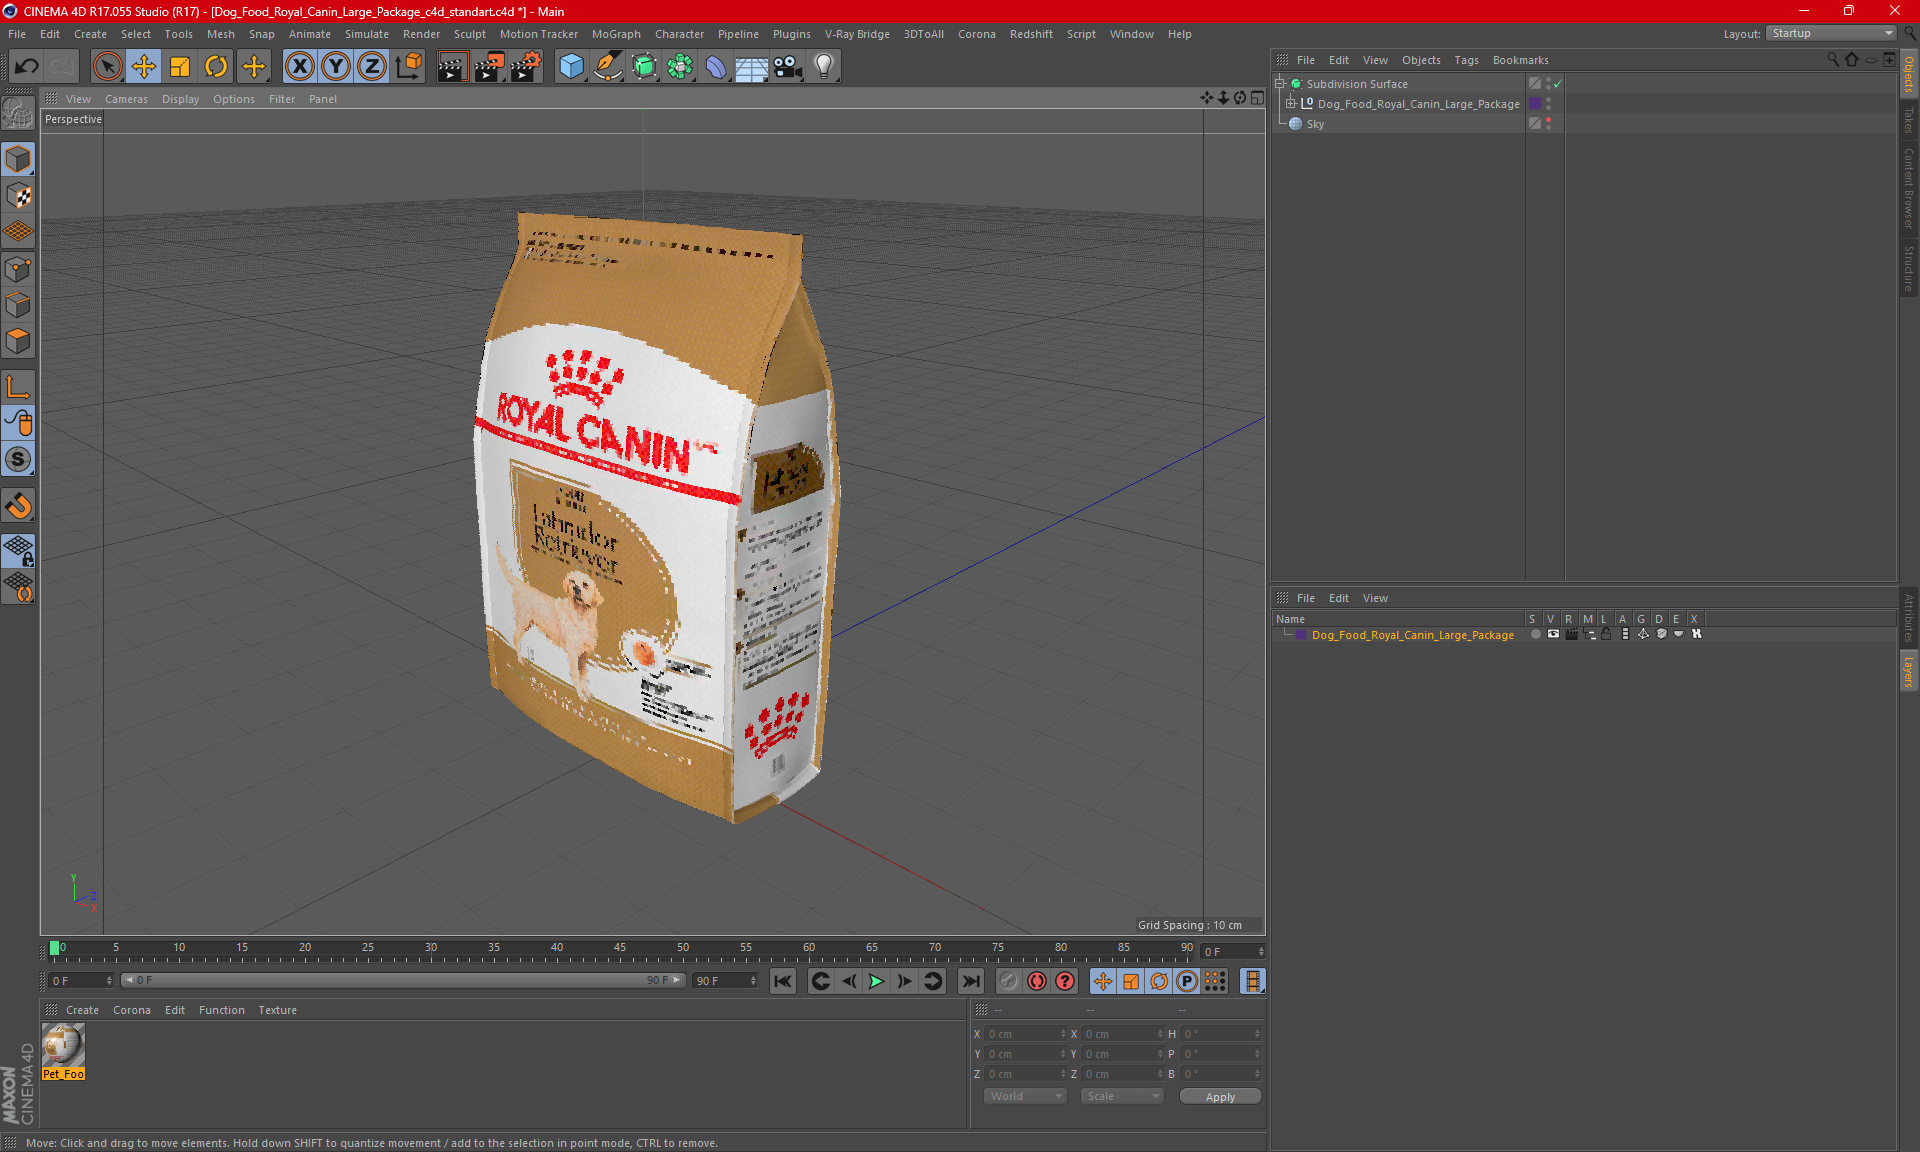Image resolution: width=1920 pixels, height=1152 pixels.
Task: Enable Axis modification tool
Action: click(x=19, y=387)
